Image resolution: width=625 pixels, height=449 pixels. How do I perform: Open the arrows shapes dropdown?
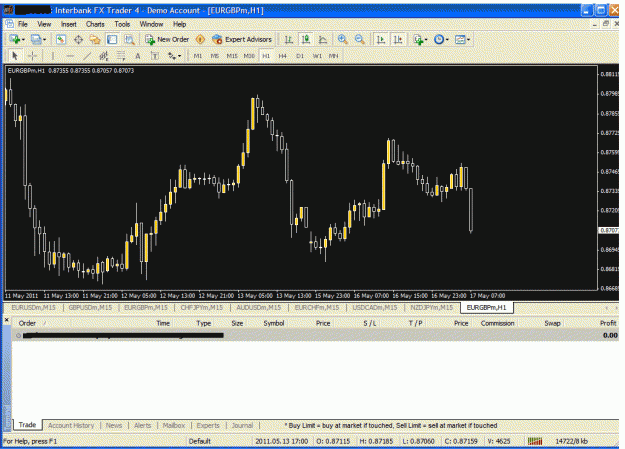pos(174,56)
